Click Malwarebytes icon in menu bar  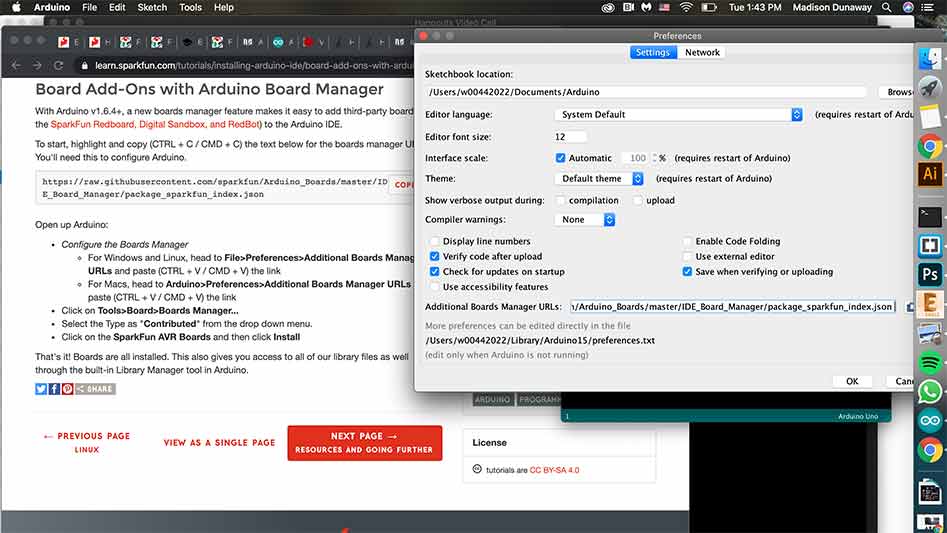[647, 7]
